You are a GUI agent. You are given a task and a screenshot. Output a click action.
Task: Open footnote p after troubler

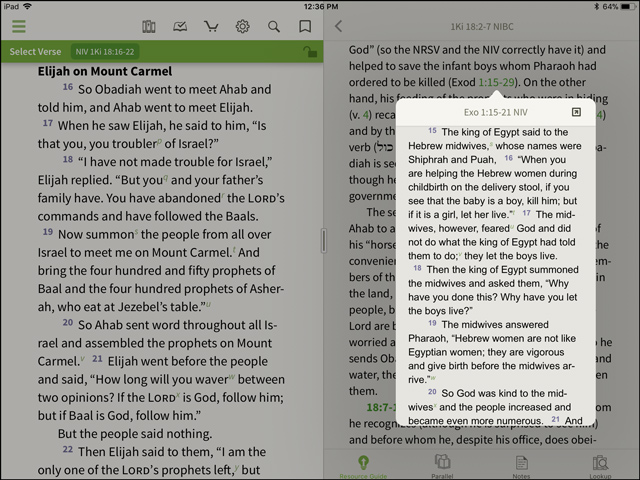159,141
